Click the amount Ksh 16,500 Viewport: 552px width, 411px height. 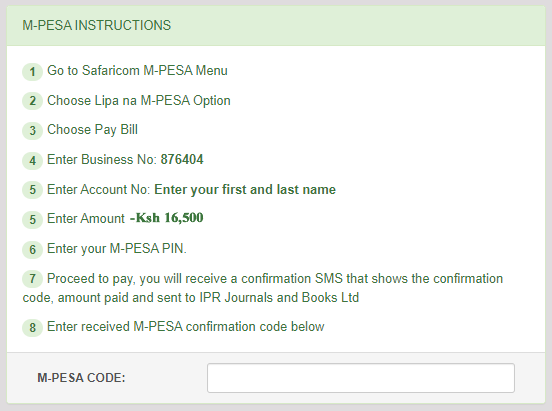(167, 218)
